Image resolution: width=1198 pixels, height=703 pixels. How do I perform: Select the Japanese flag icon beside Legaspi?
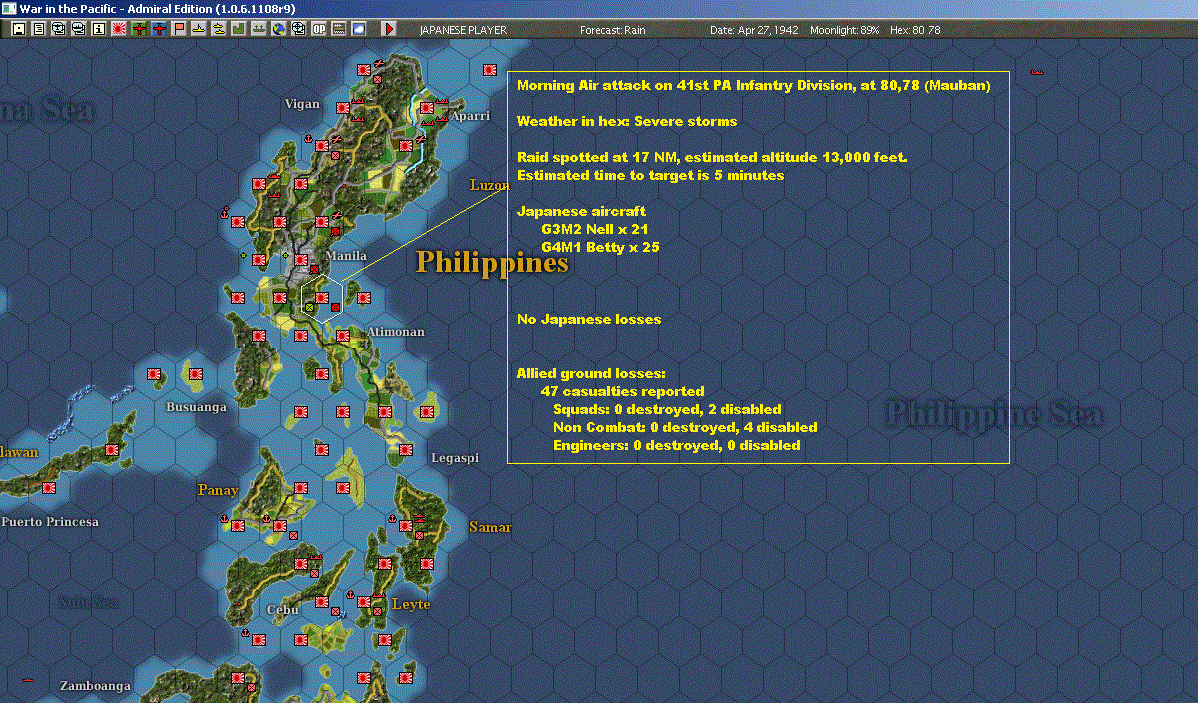(406, 450)
